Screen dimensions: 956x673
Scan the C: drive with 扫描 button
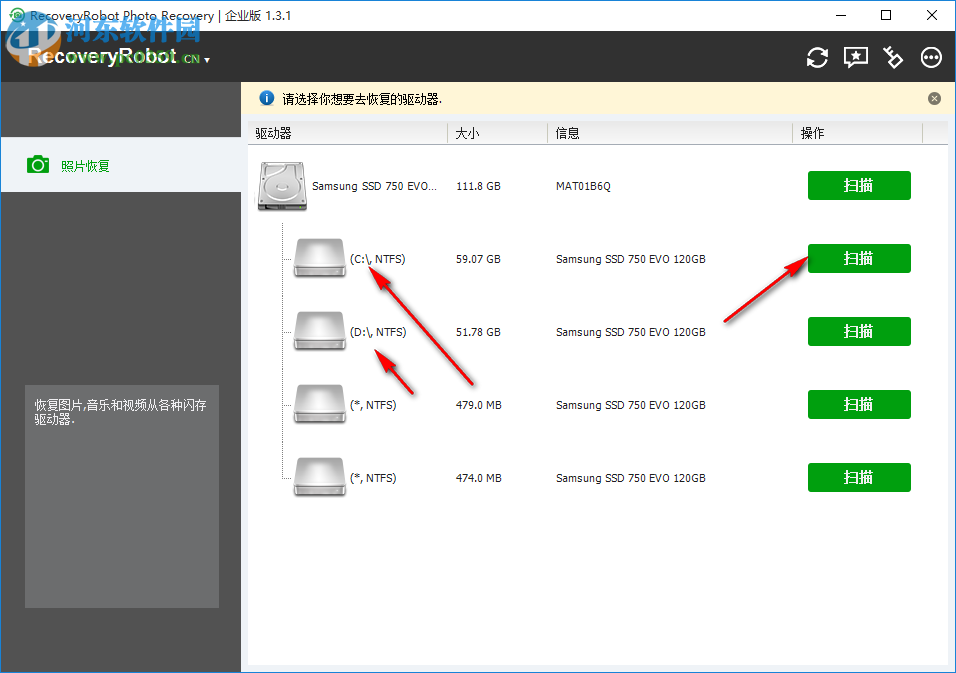(858, 258)
